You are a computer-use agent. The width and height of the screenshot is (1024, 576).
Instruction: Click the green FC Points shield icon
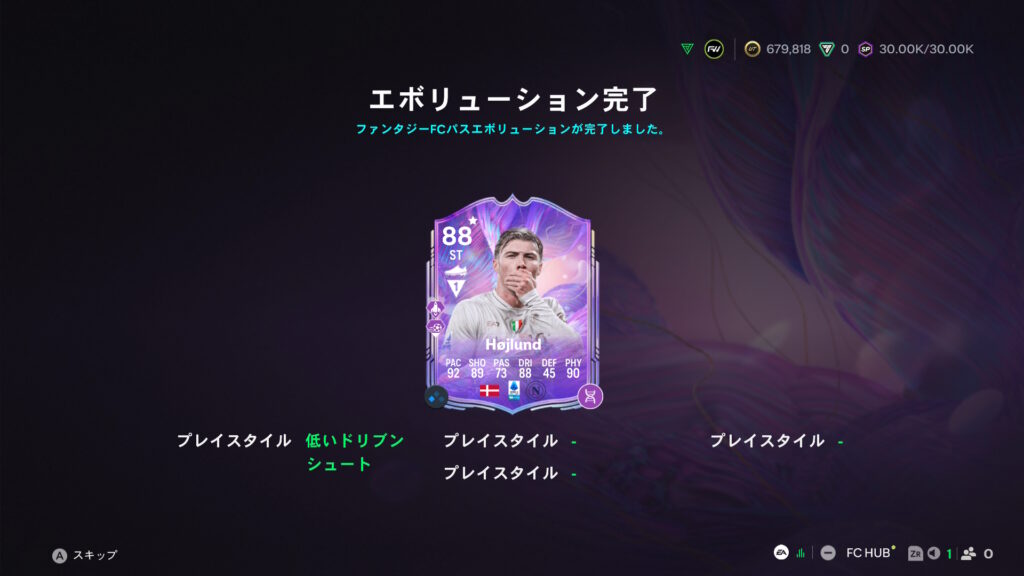(827, 49)
